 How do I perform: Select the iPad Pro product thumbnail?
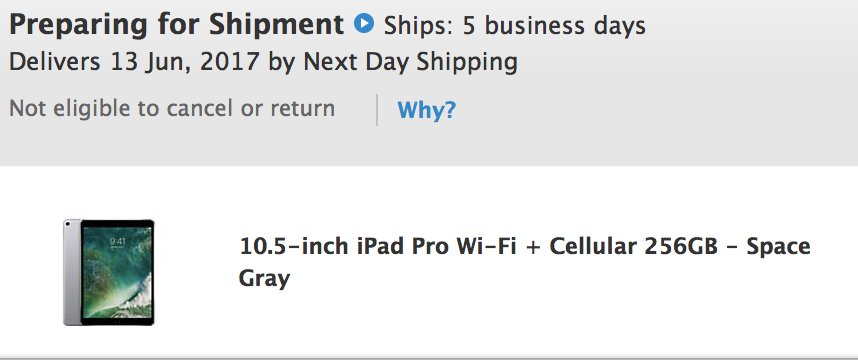pos(108,272)
